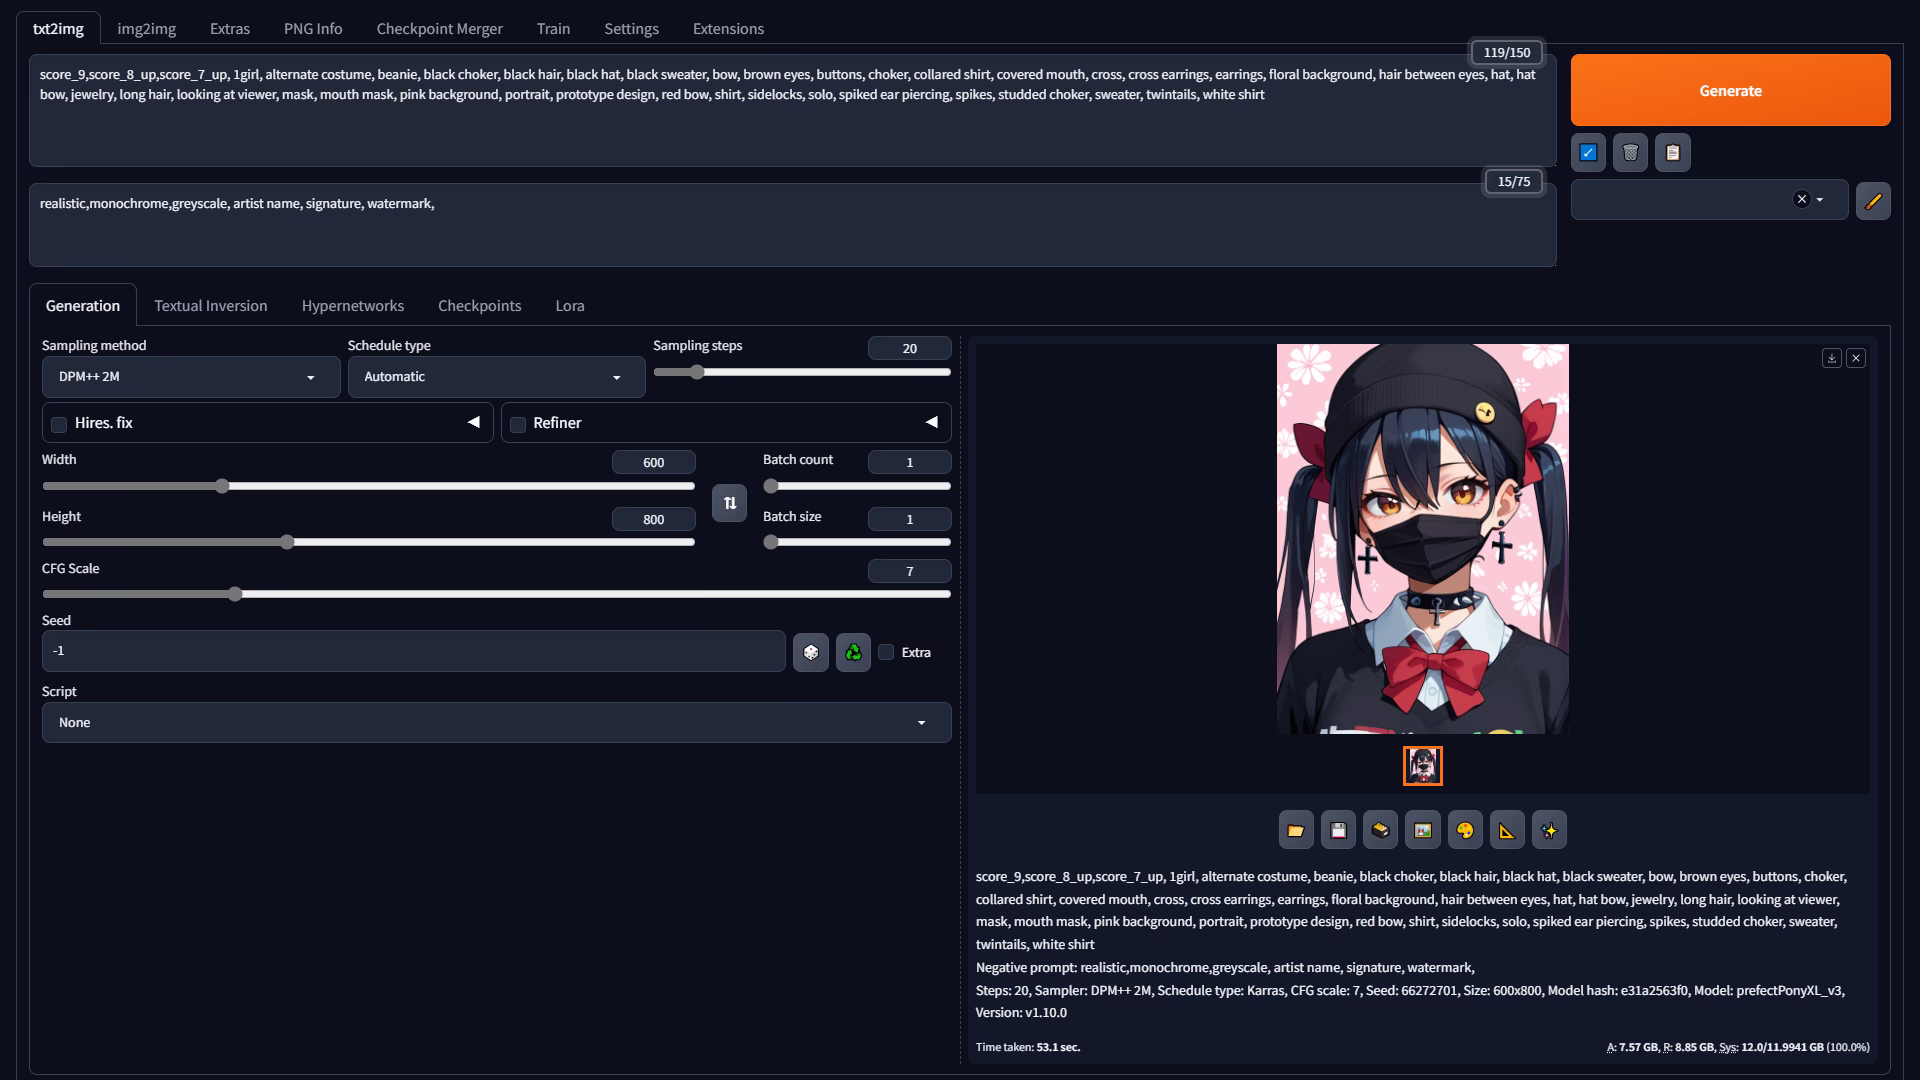Select the generated image thumbnail
The height and width of the screenshot is (1080, 1920).
click(1423, 766)
